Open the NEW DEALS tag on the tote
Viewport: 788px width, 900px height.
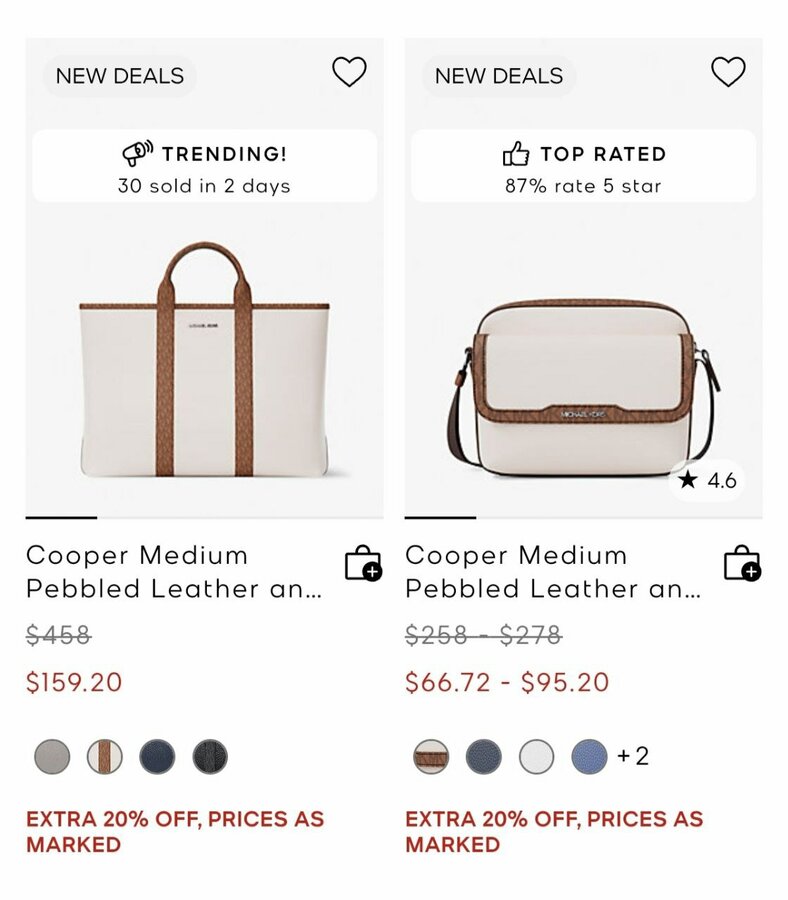[120, 76]
